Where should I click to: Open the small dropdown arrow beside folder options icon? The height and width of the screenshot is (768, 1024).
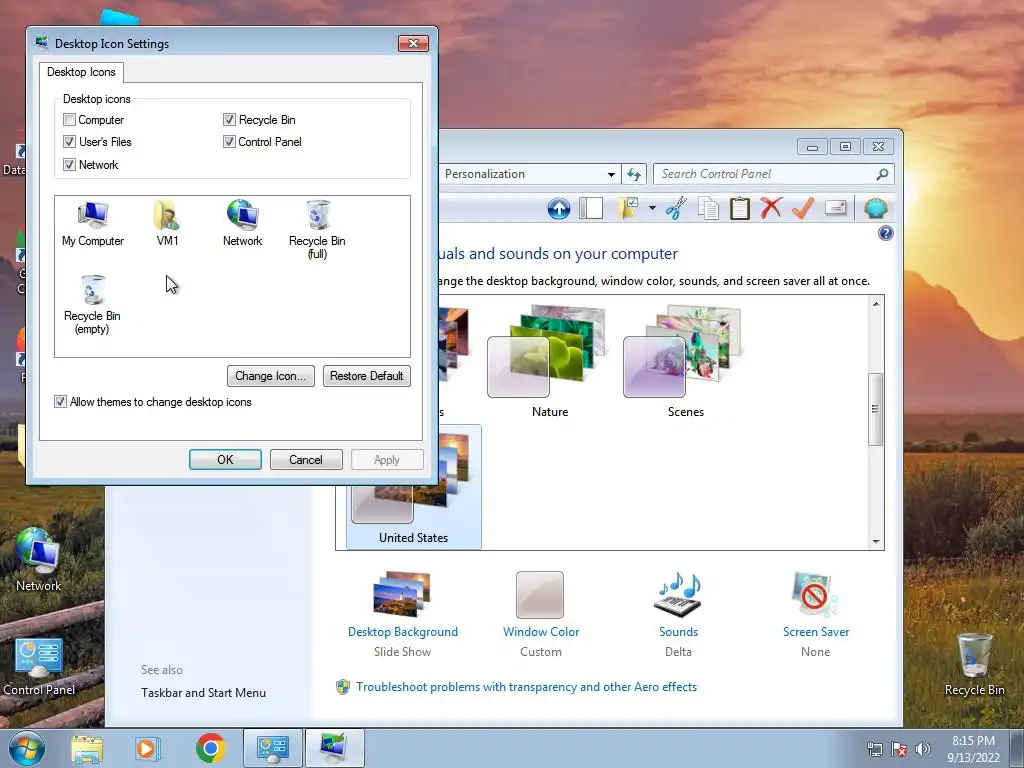coord(652,209)
